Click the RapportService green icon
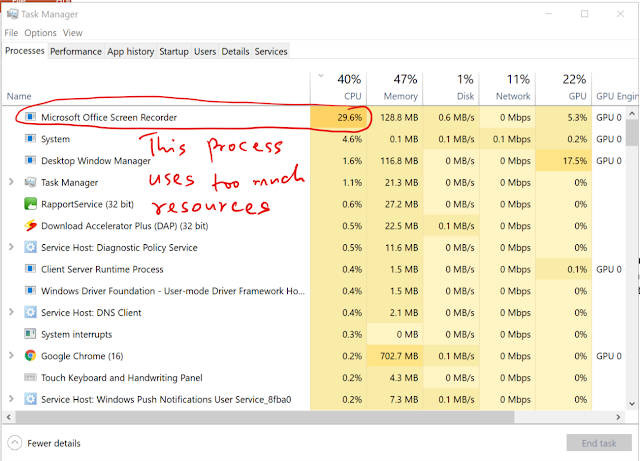Viewport: 640px width, 461px height. coord(30,204)
